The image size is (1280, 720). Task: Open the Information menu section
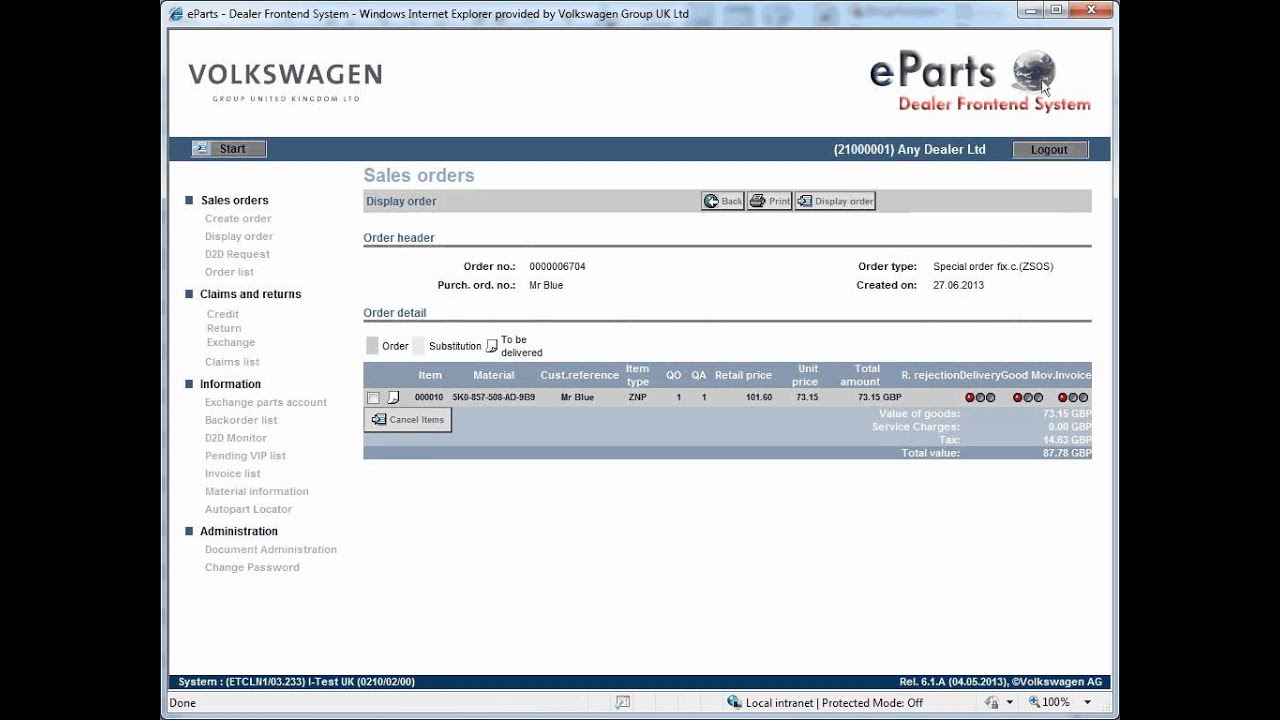[x=230, y=384]
